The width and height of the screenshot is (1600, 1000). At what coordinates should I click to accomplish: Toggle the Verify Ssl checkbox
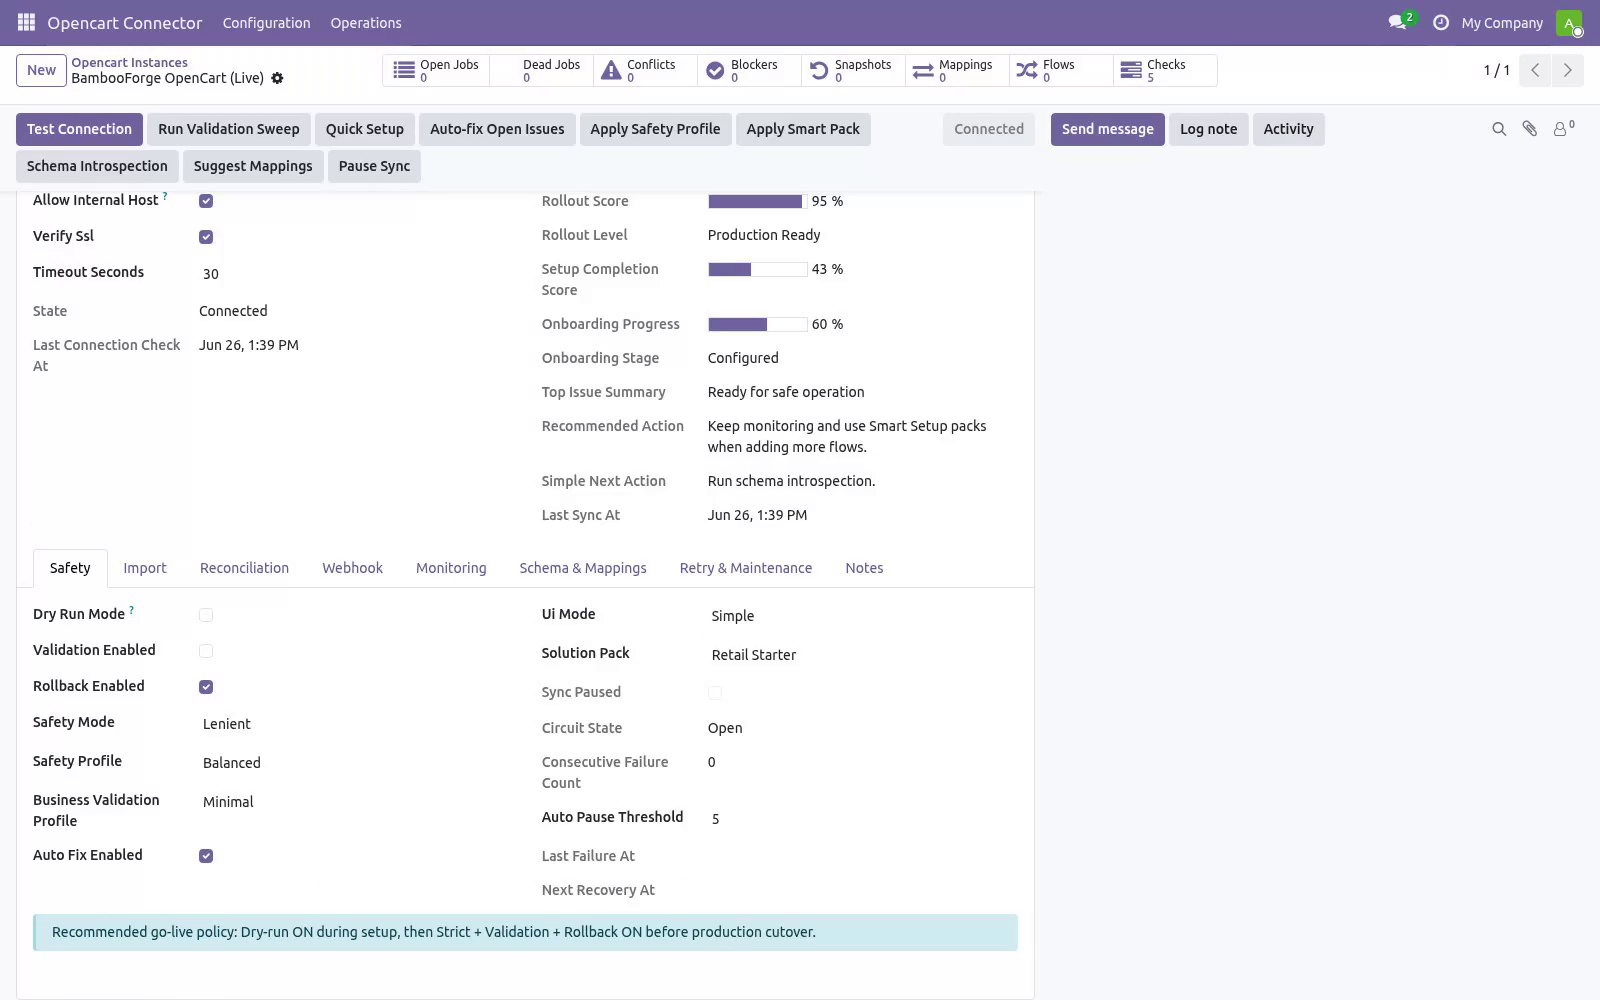[206, 237]
